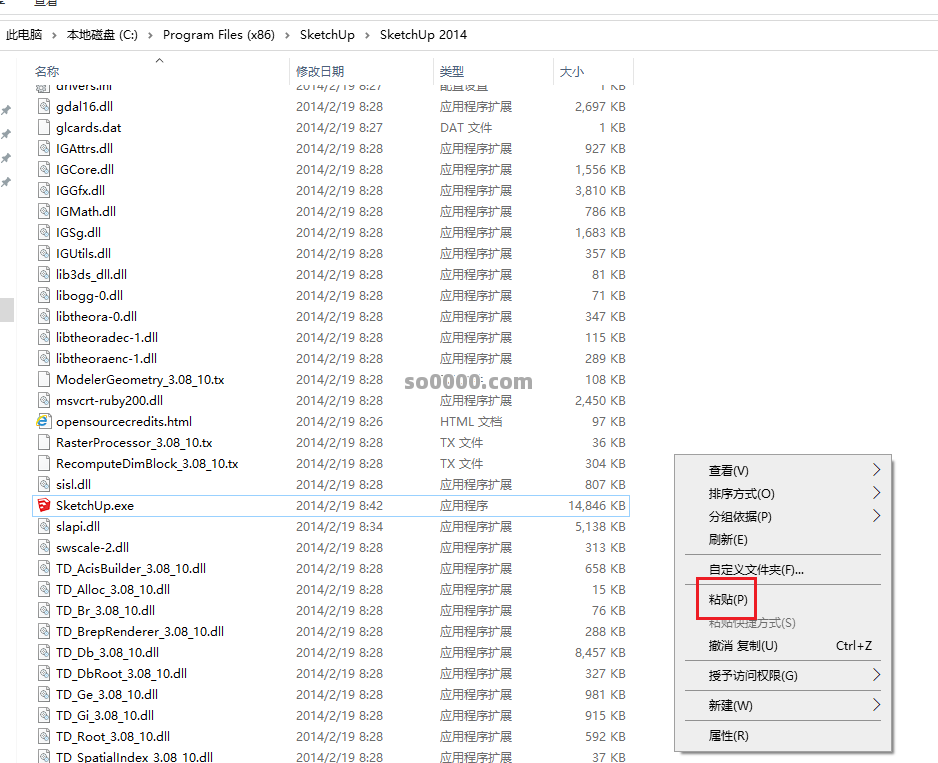Navigate to 此电脑 in the address bar
The width and height of the screenshot is (938, 763).
tap(24, 35)
